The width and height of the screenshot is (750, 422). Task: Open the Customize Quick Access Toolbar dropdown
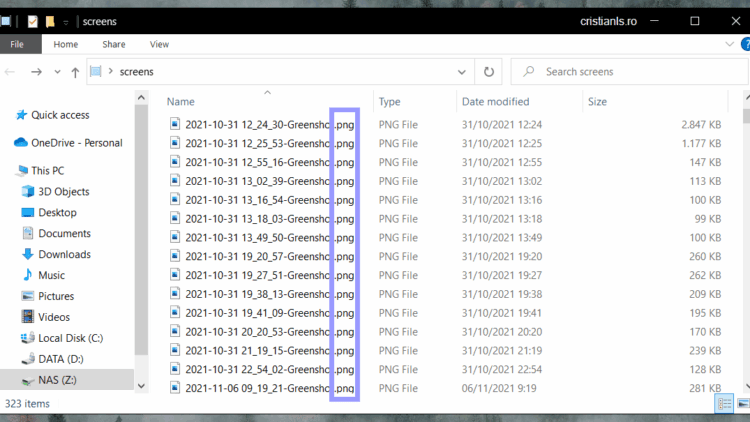coord(66,22)
